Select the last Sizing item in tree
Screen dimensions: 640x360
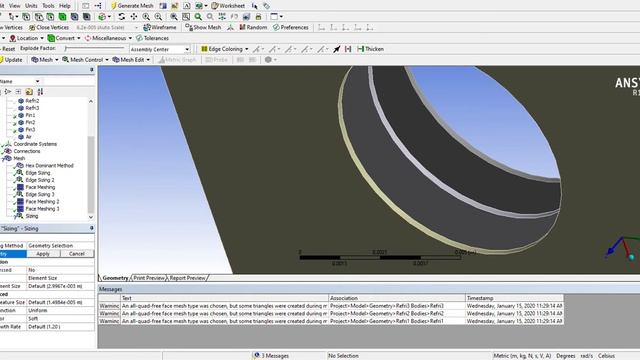[x=31, y=216]
